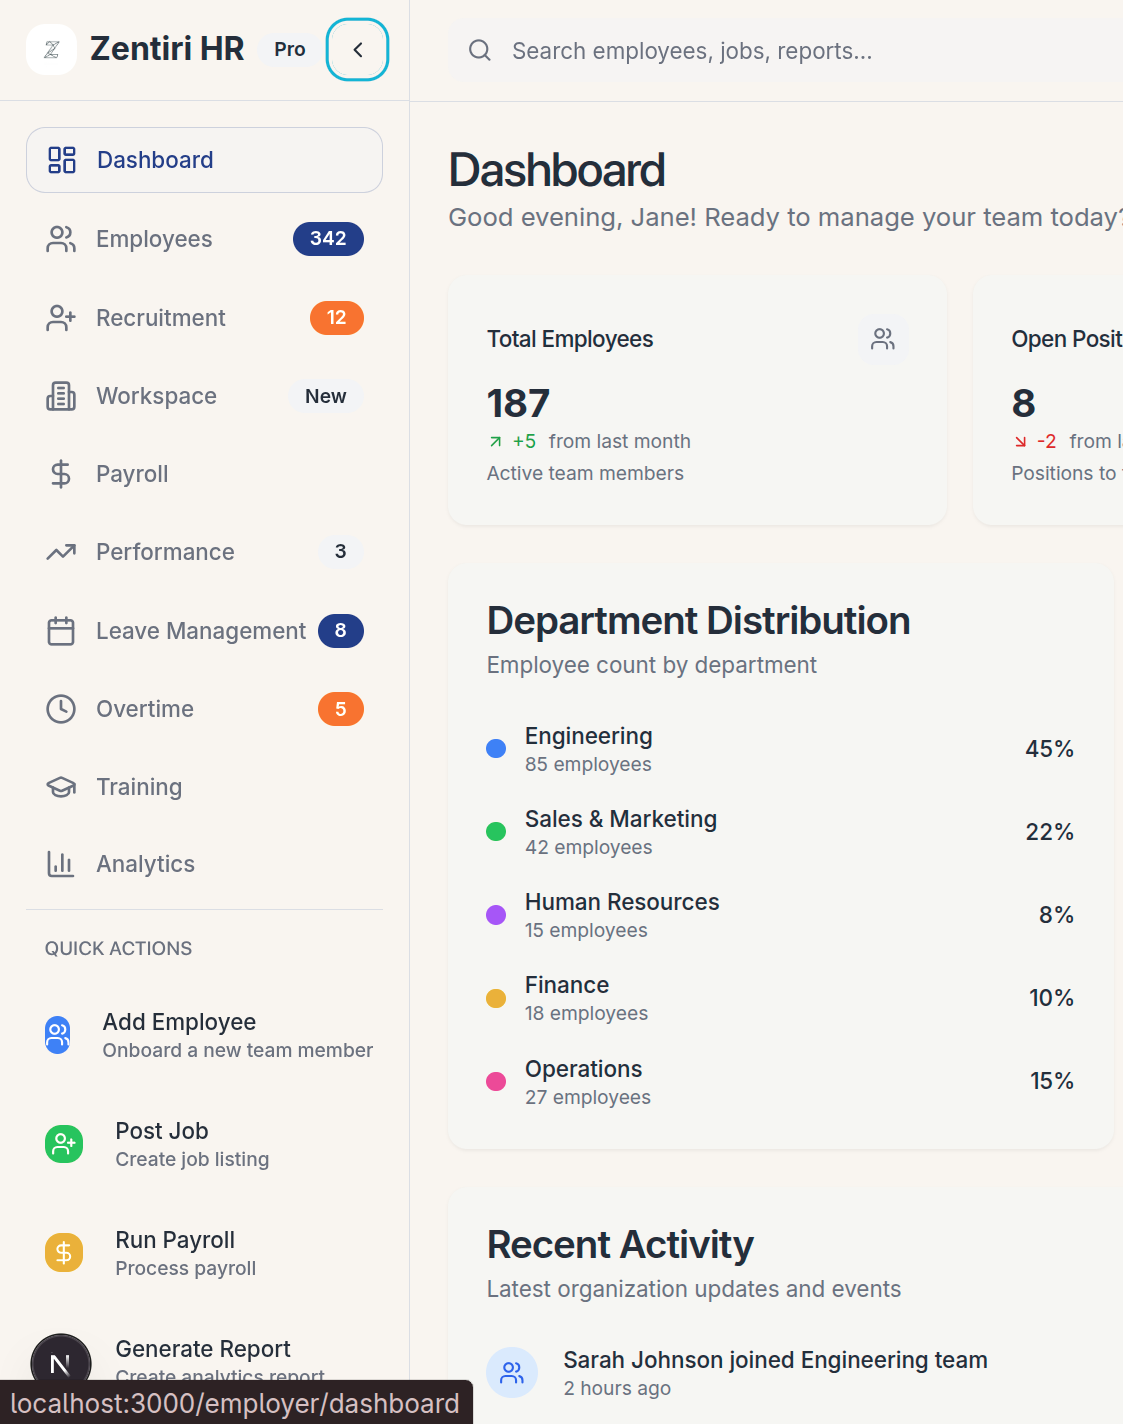
Task: Click the Training graduation cap icon
Action: [x=60, y=786]
